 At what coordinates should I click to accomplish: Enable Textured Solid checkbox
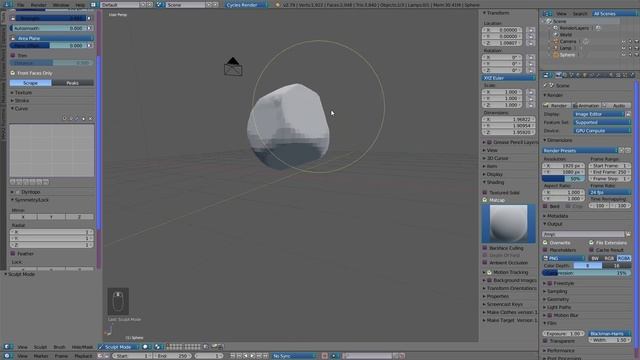(x=485, y=192)
